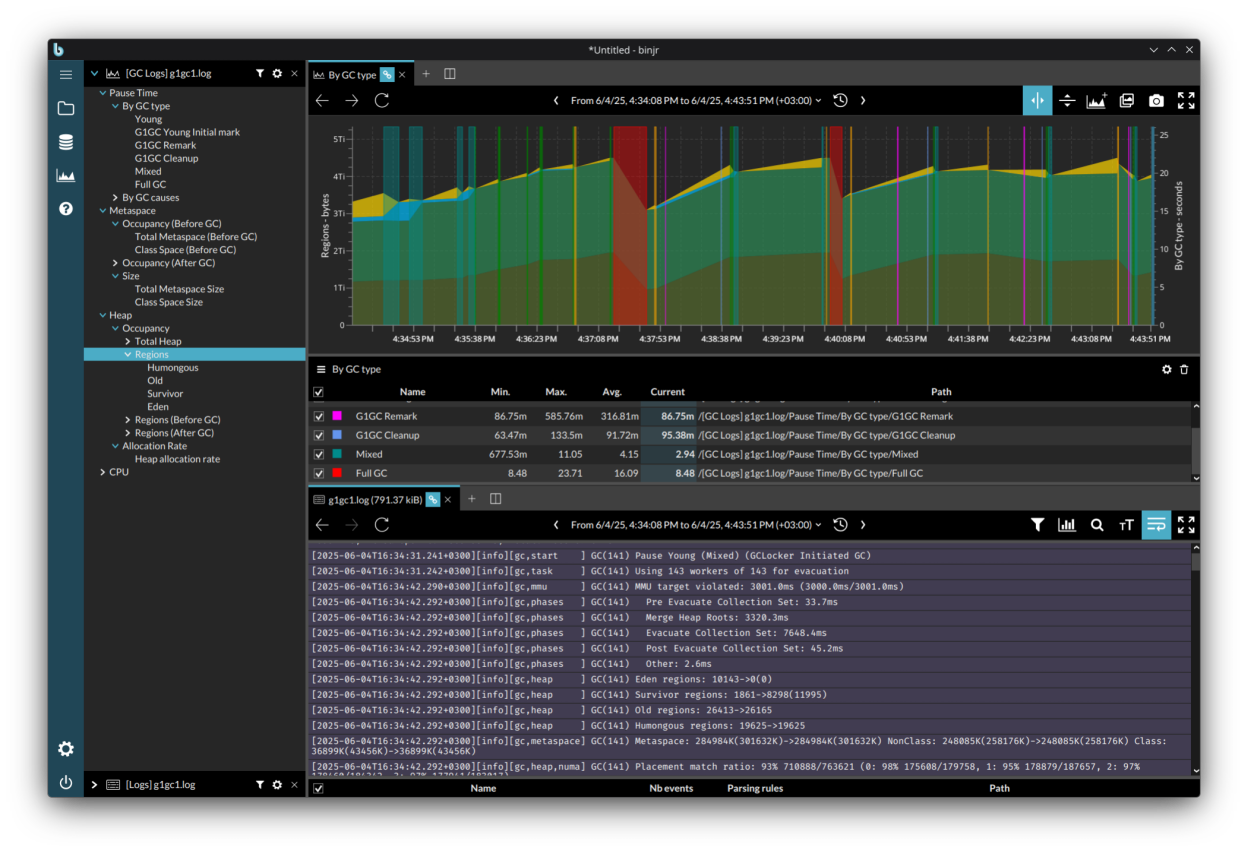
Task: Expand the chart view to full screen
Action: click(x=1186, y=100)
